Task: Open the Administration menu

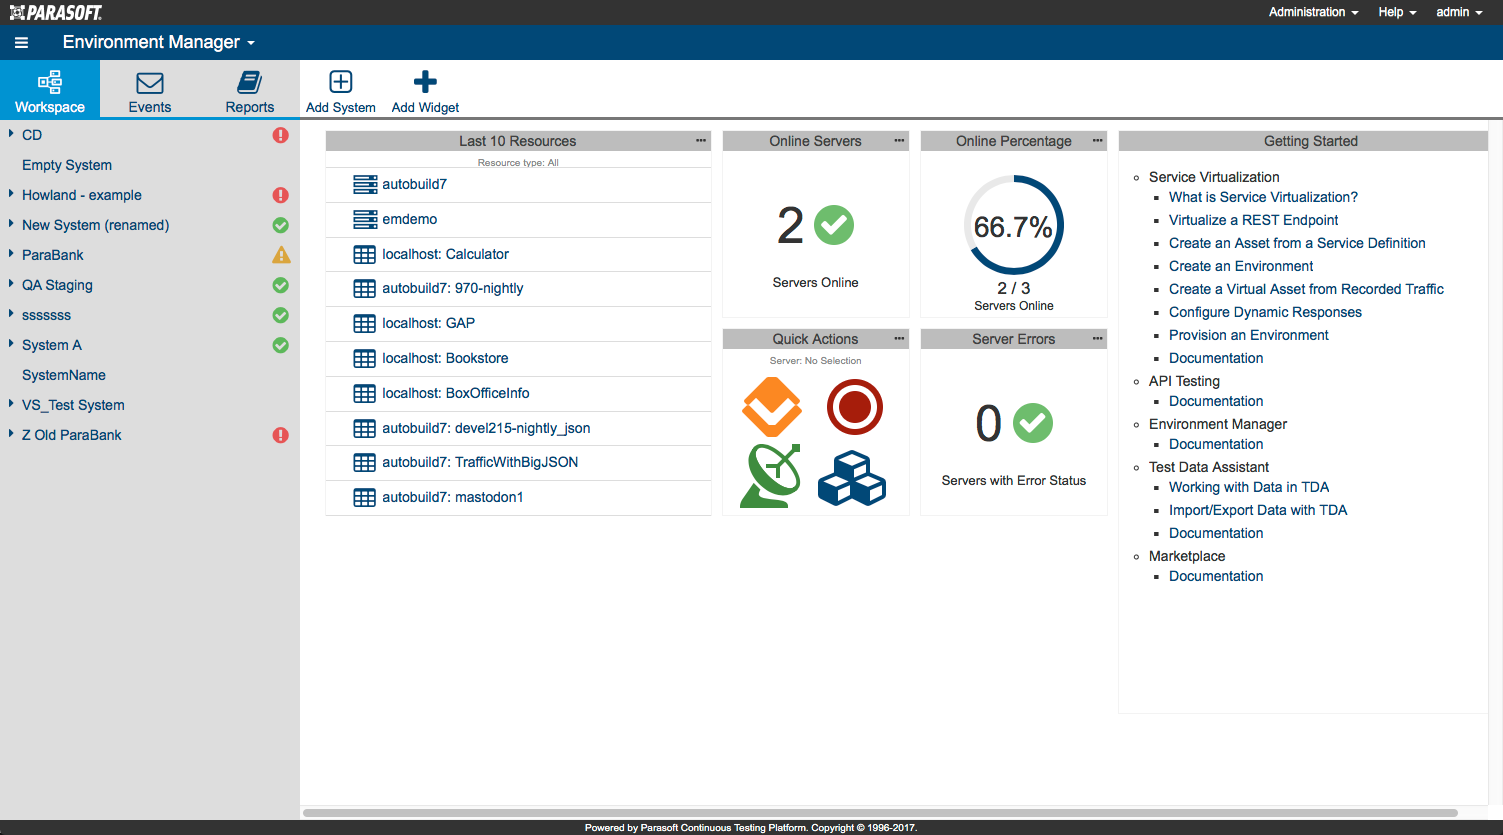Action: [x=1313, y=12]
